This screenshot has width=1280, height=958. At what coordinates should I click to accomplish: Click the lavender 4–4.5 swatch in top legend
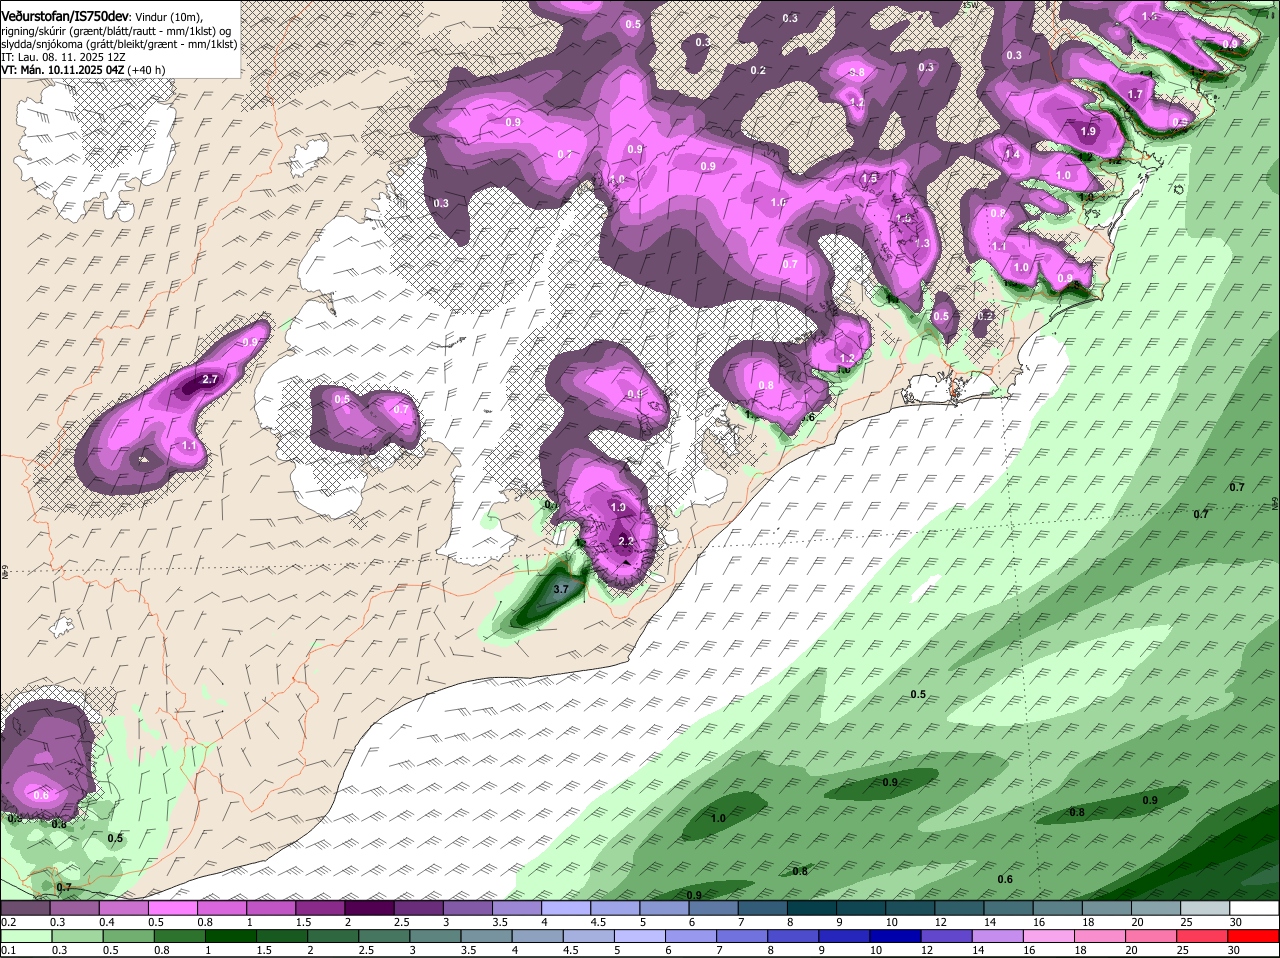click(568, 908)
